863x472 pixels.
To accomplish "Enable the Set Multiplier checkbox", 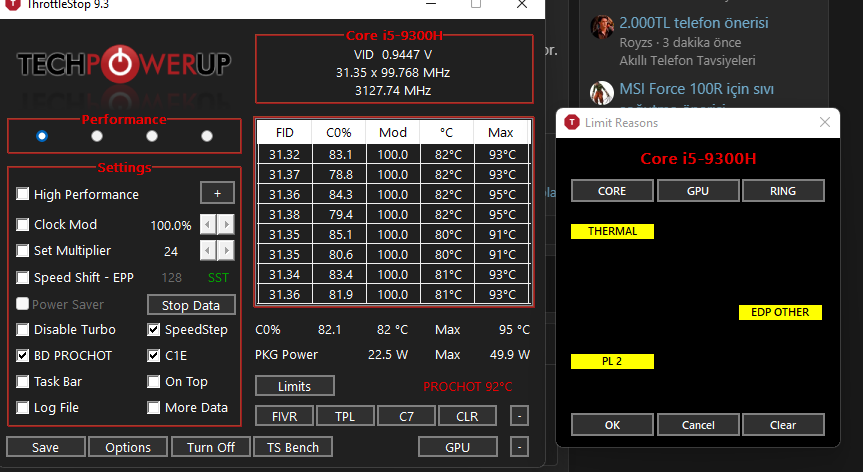I will (x=23, y=251).
